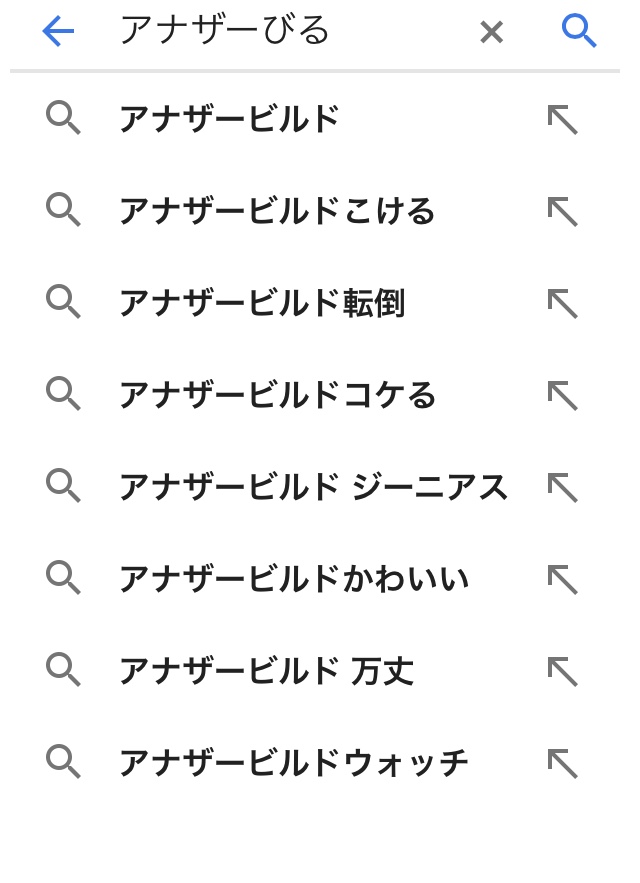Tap the fill-in arrow for アナザービルドコケる
The height and width of the screenshot is (883, 640).
[x=562, y=395]
